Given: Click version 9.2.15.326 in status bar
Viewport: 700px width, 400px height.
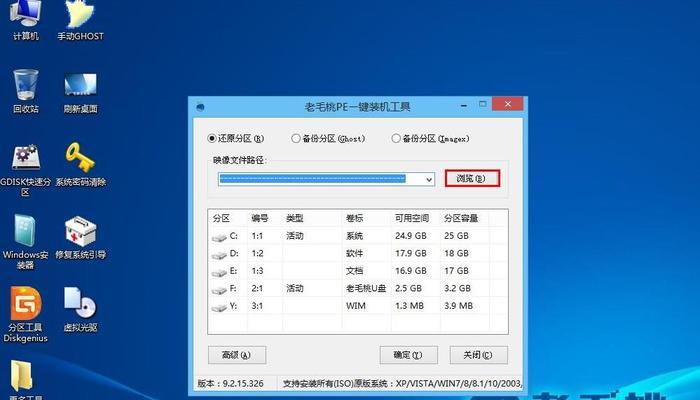Looking at the screenshot, I should [x=230, y=383].
